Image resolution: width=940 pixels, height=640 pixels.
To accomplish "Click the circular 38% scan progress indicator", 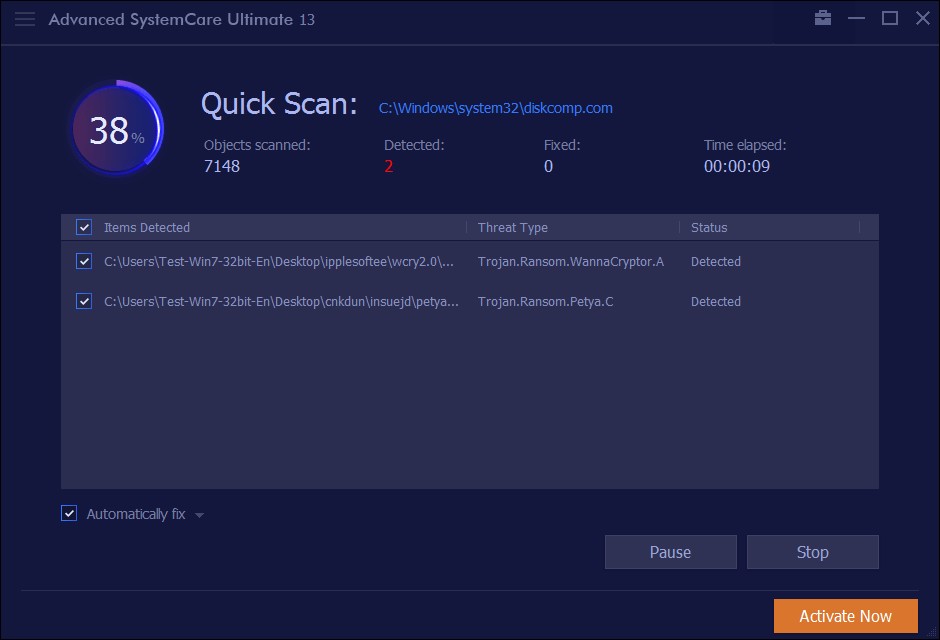I will point(117,128).
